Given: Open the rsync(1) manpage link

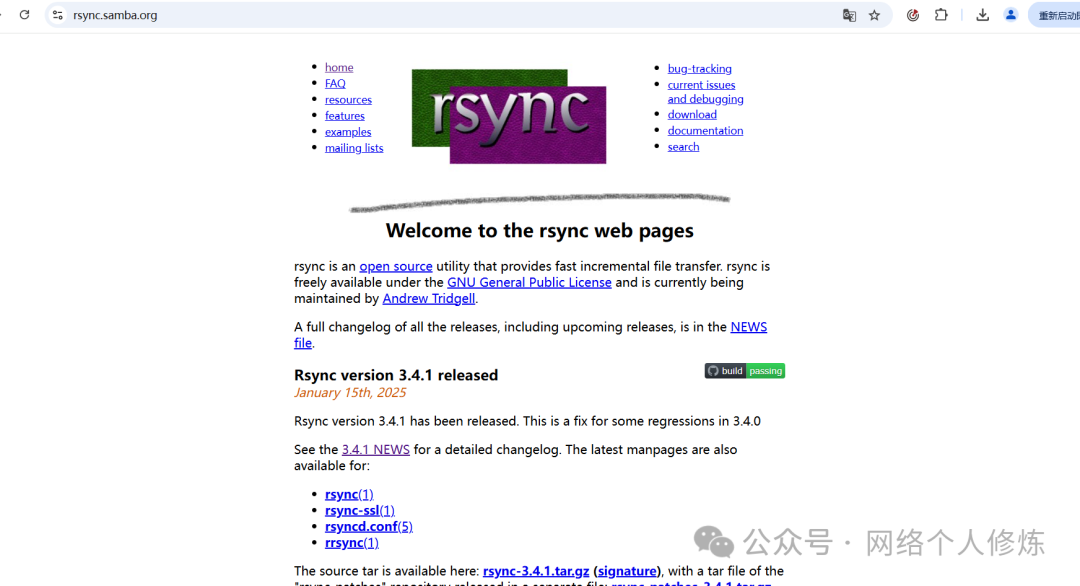Looking at the screenshot, I should click(x=349, y=494).
